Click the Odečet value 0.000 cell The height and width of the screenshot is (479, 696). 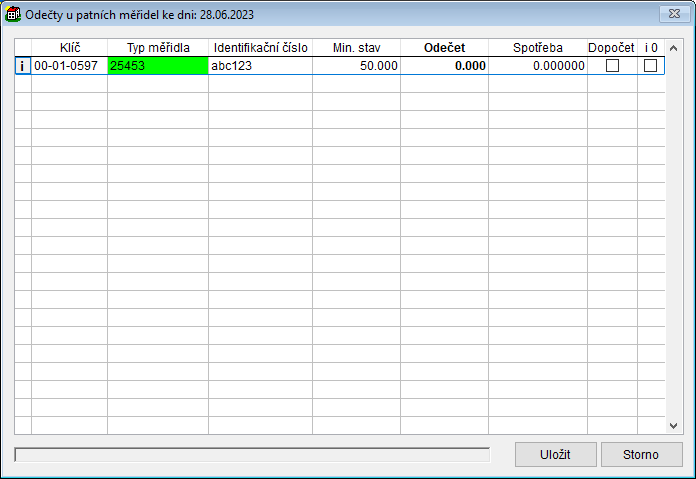coord(444,66)
